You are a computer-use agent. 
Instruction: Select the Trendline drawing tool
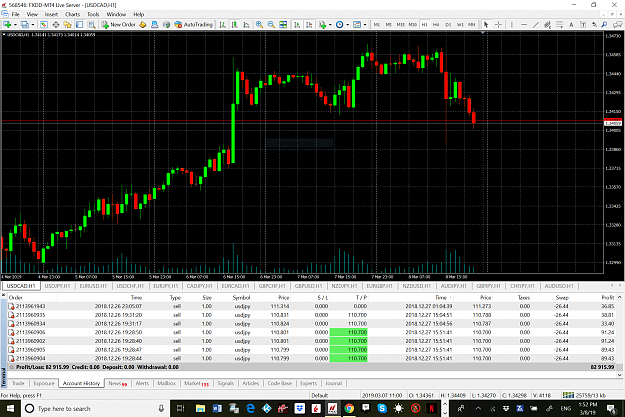pyautogui.click(x=536, y=25)
